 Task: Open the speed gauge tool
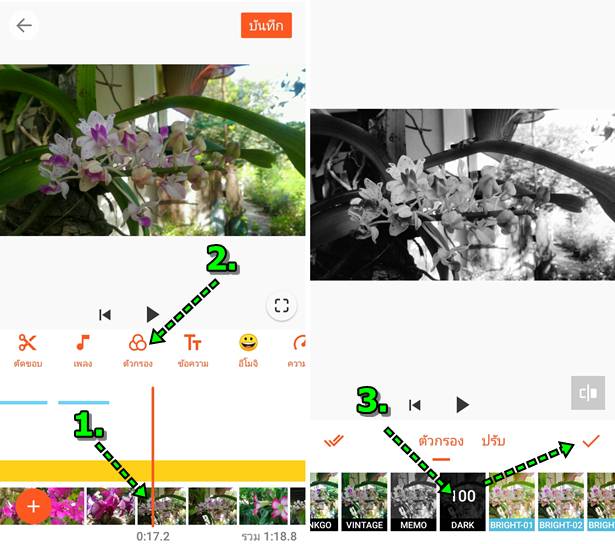[297, 350]
